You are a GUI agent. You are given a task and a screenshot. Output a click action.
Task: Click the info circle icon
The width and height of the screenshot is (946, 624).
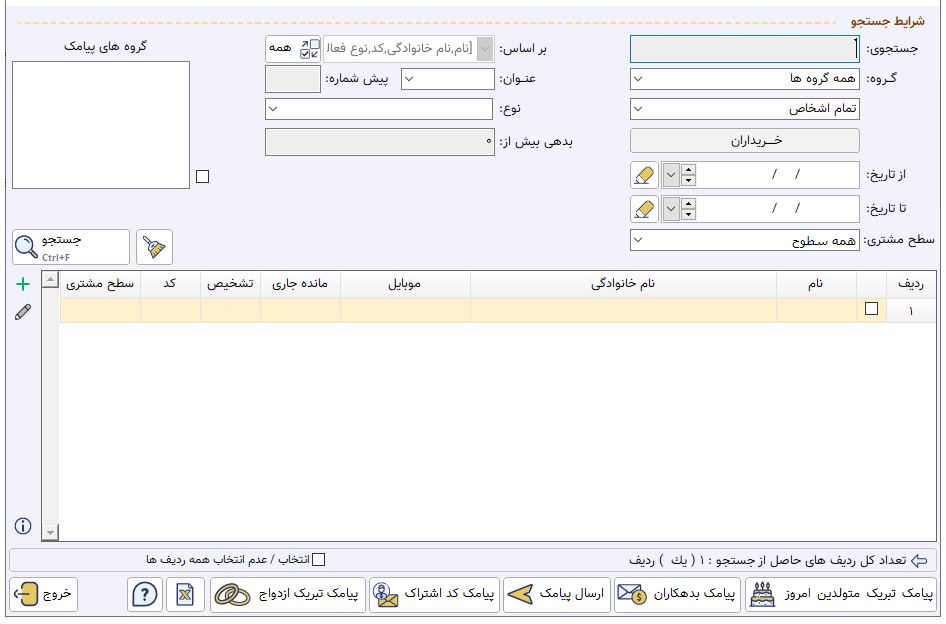23,526
